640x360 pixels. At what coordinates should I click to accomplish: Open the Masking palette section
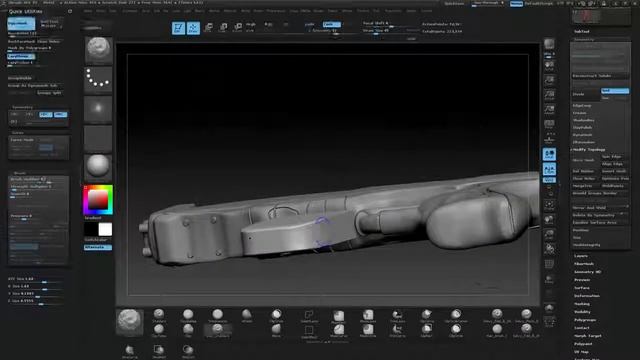click(582, 304)
